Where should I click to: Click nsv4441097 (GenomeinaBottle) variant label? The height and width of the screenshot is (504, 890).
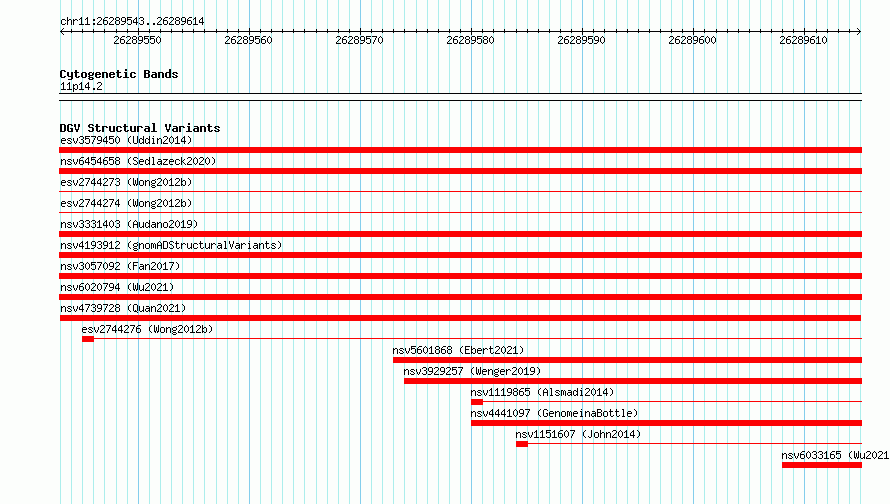[554, 413]
